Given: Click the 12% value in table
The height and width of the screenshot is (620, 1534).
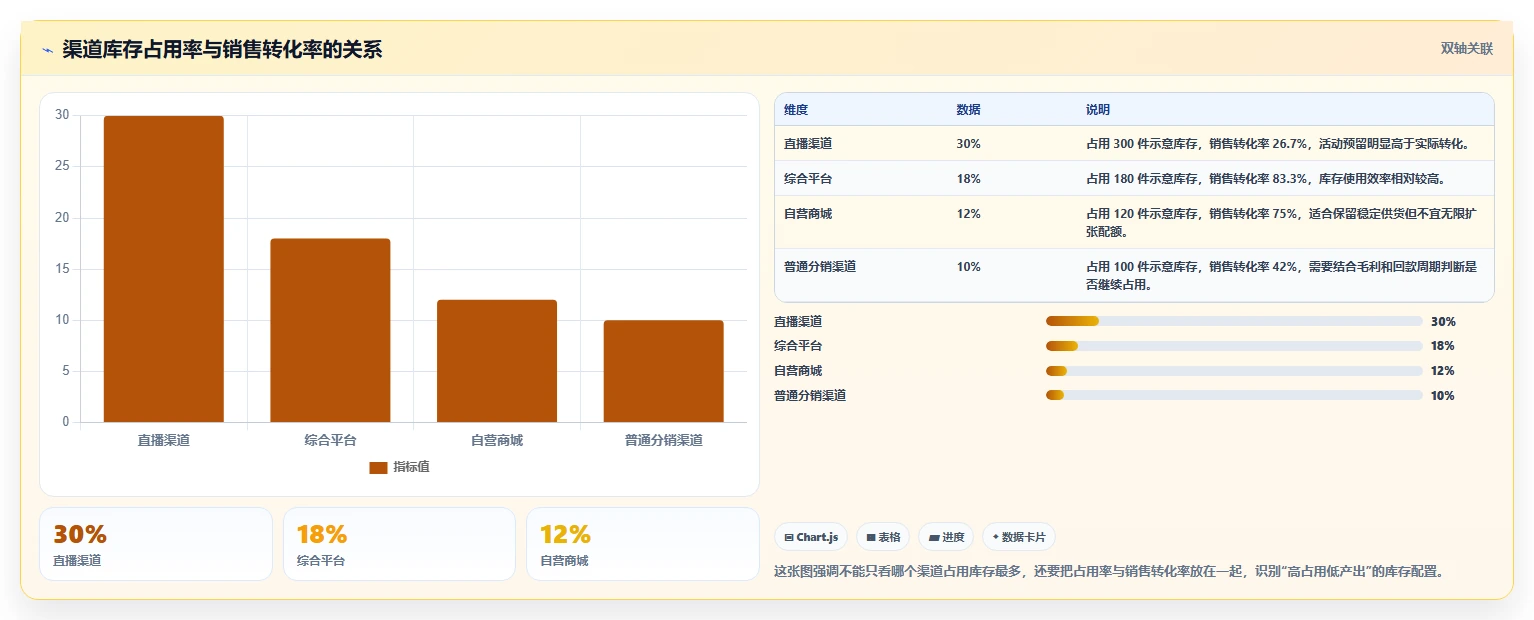Looking at the screenshot, I should (x=968, y=213).
